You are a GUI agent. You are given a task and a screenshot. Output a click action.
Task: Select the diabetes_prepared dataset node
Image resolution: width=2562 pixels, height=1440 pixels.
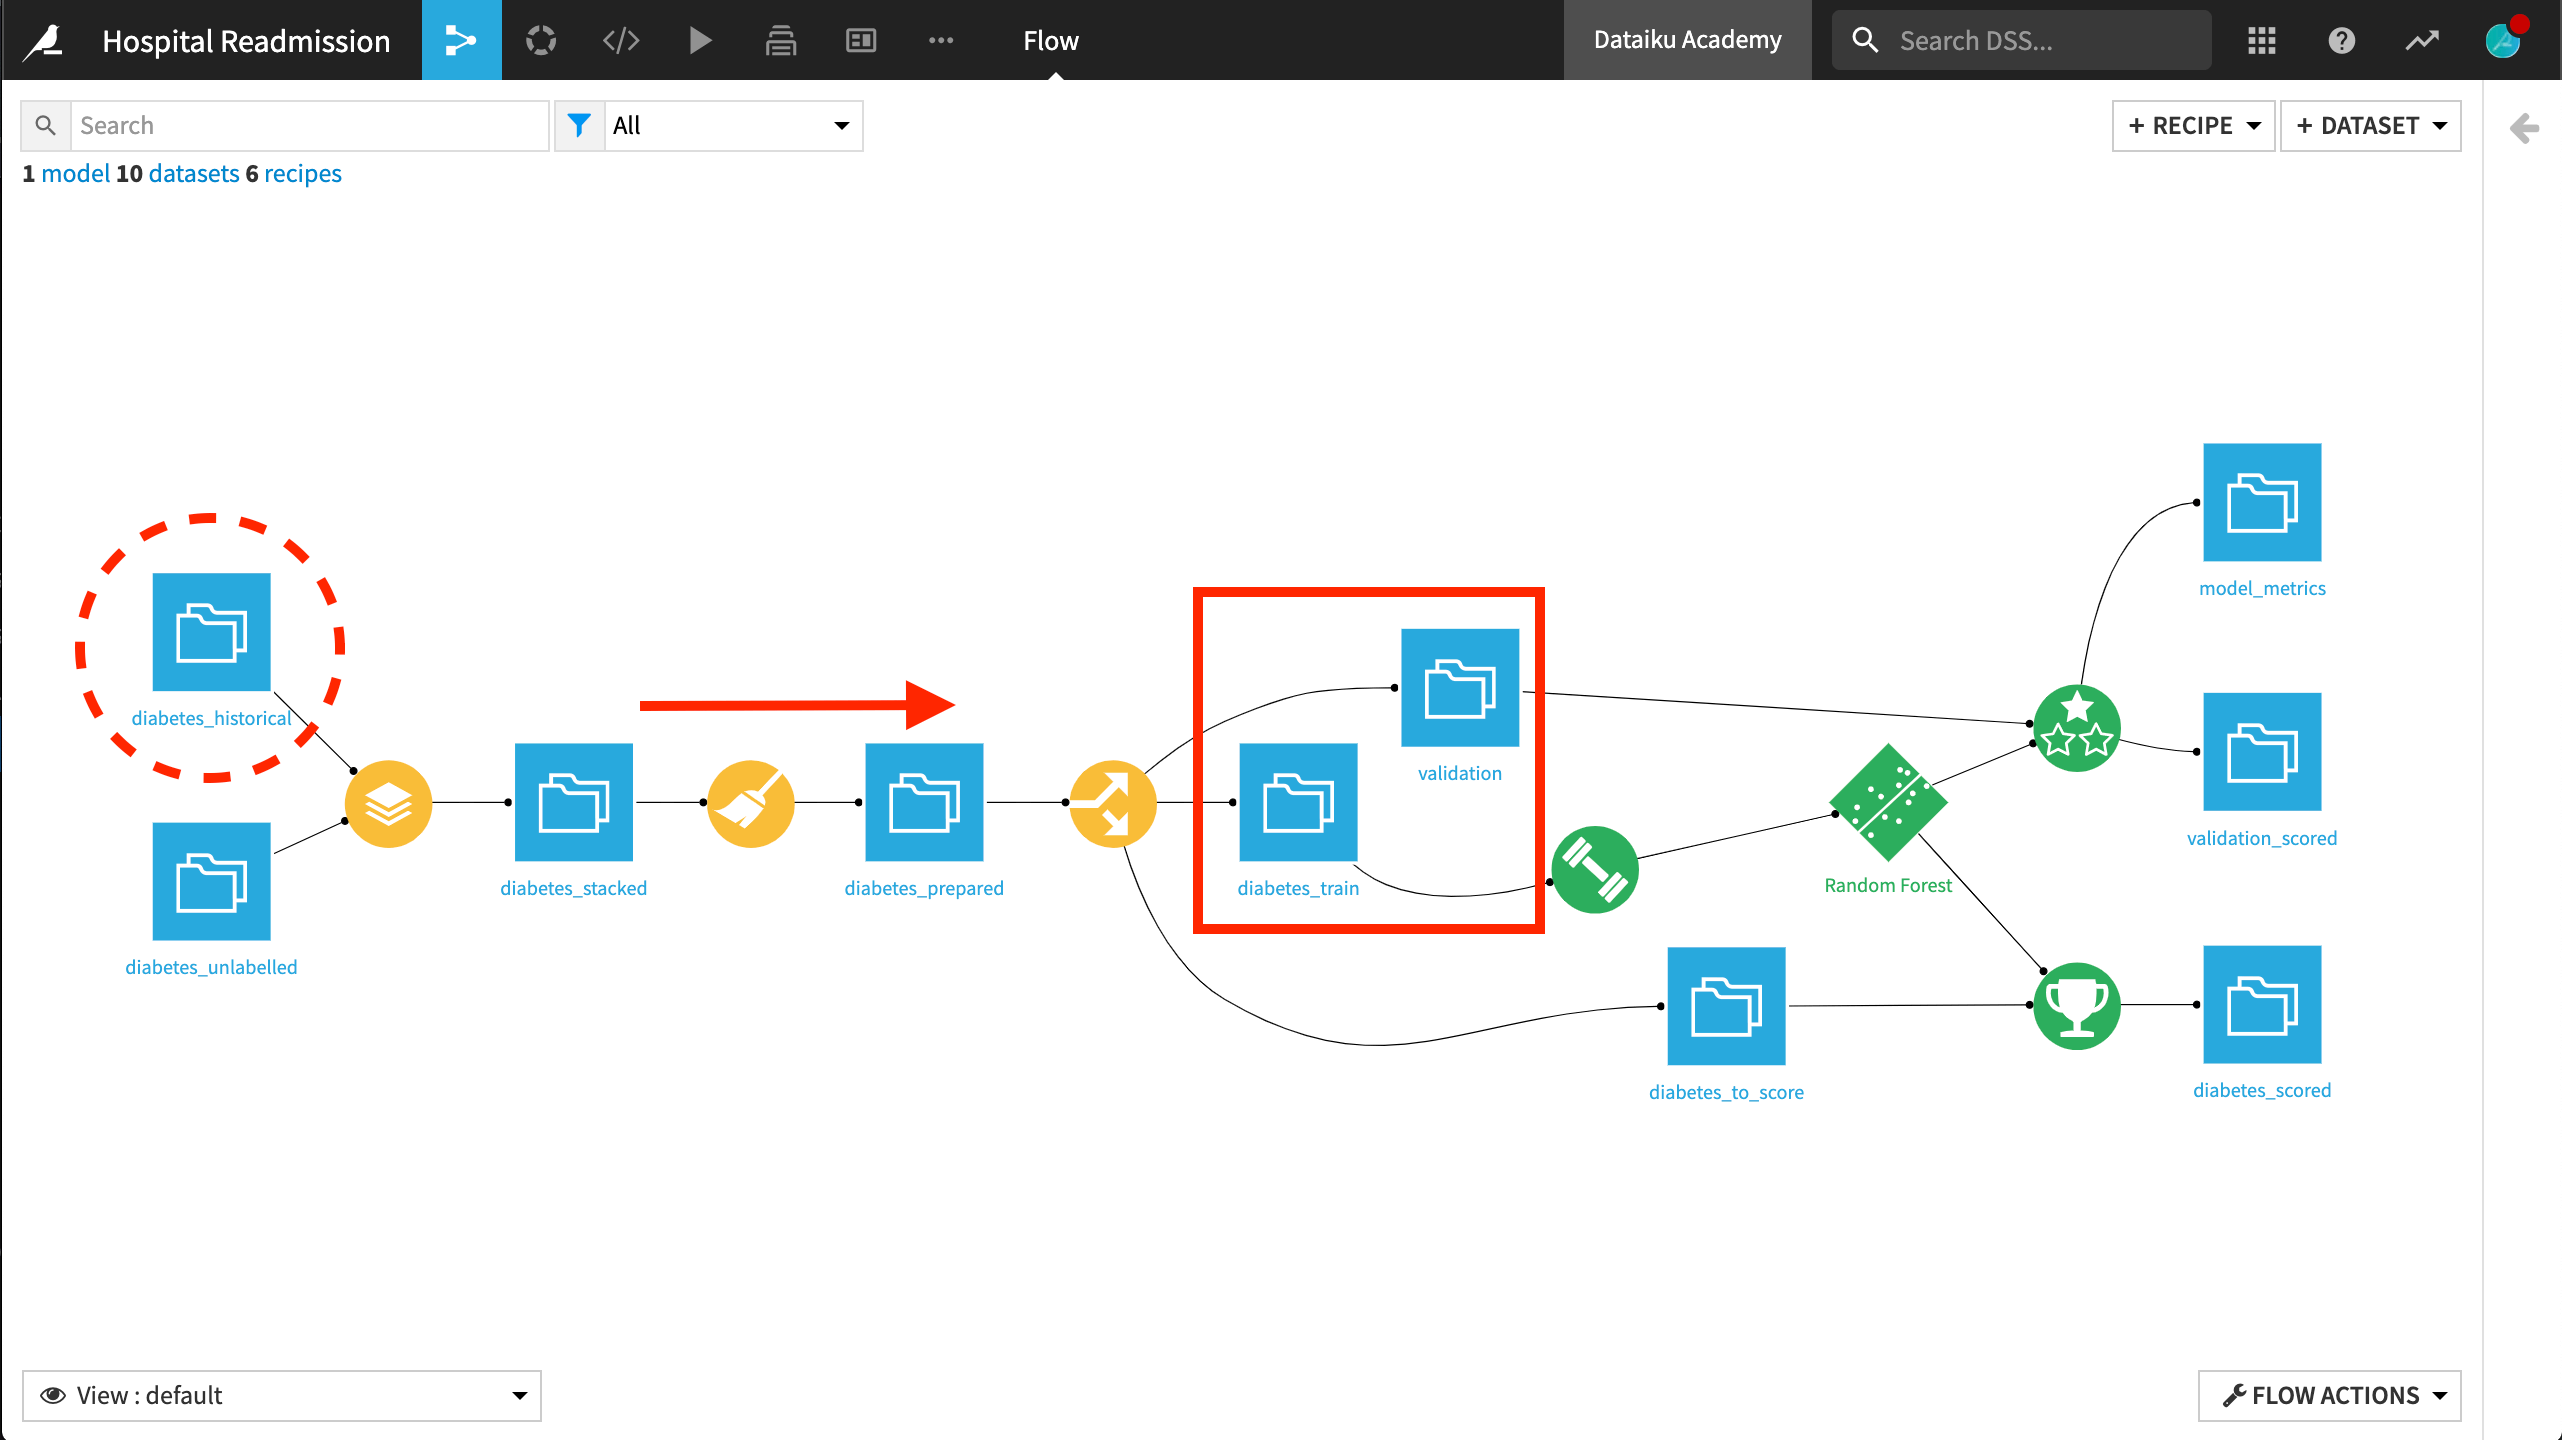coord(924,802)
